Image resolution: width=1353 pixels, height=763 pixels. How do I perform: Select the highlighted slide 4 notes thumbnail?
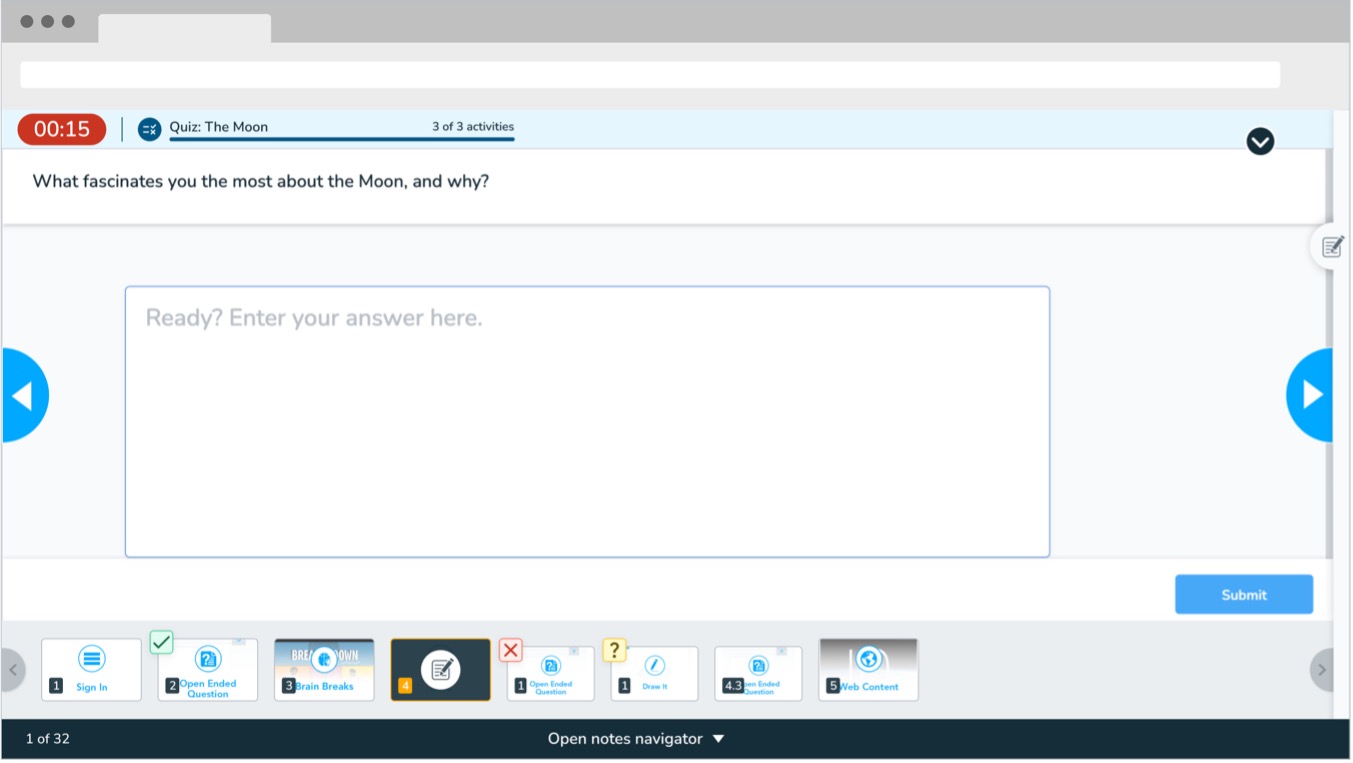(440, 670)
